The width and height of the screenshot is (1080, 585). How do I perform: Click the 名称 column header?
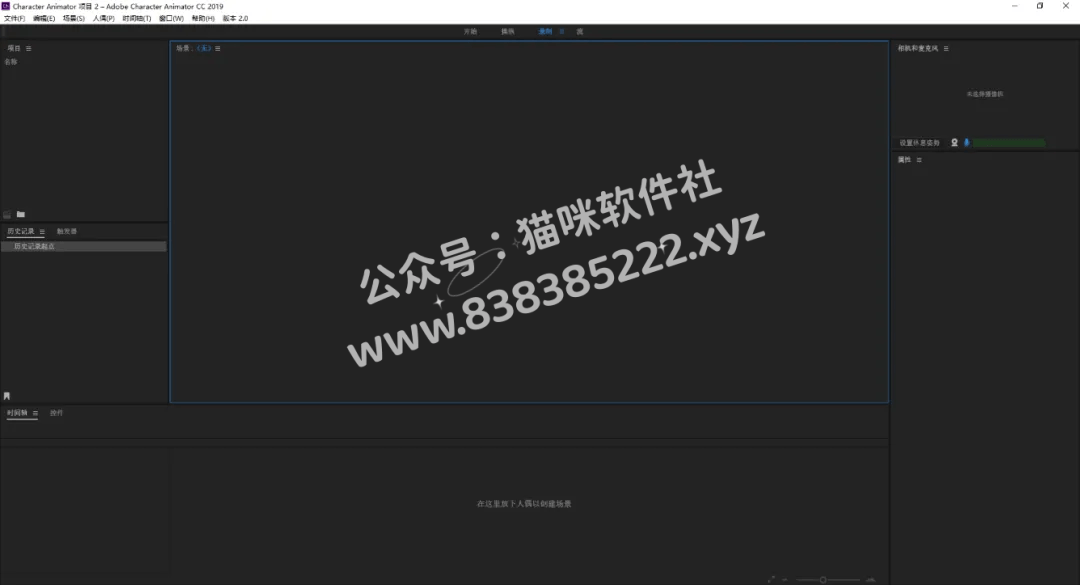click(11, 62)
